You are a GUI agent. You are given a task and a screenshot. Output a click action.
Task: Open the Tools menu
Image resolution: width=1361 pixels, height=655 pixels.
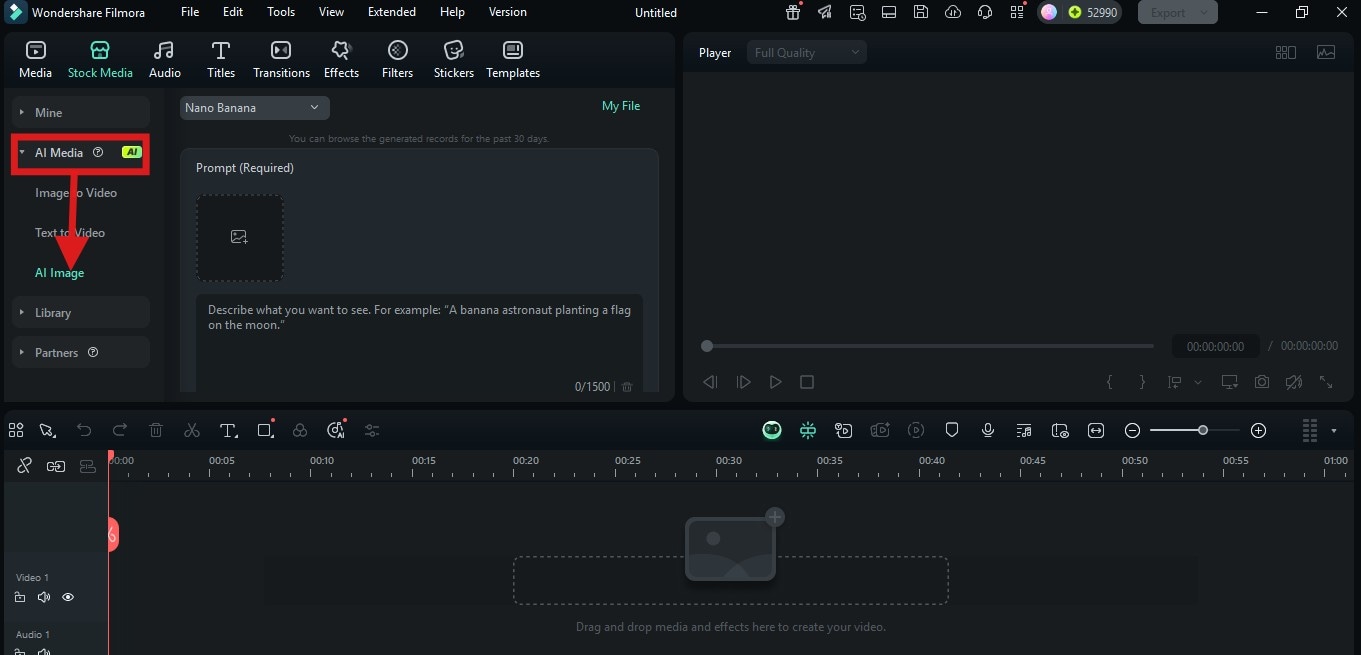280,12
